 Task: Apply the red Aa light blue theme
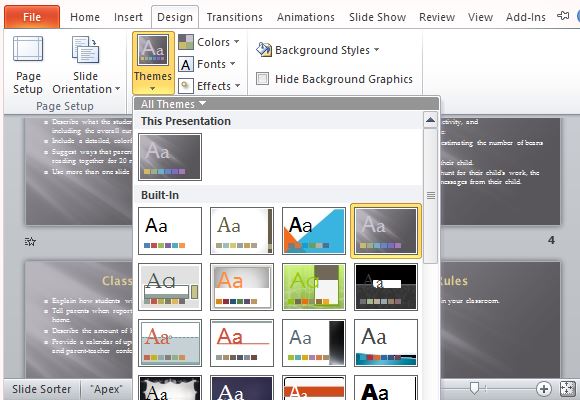[170, 343]
